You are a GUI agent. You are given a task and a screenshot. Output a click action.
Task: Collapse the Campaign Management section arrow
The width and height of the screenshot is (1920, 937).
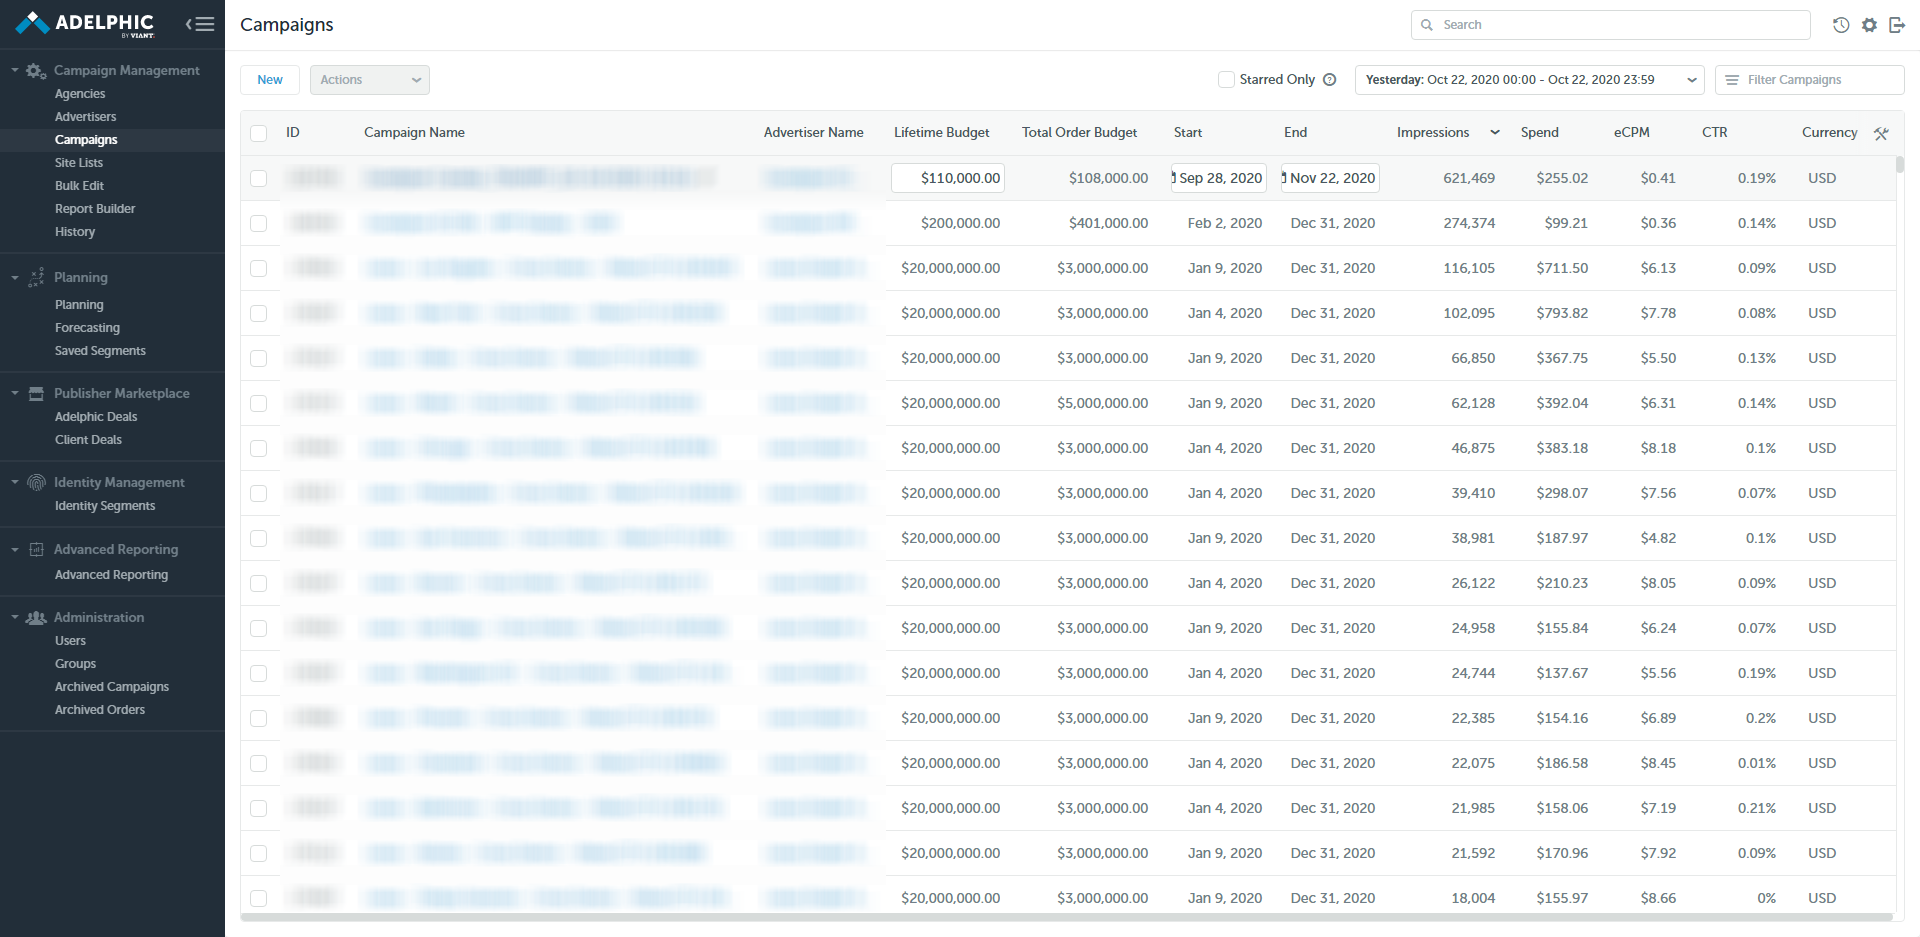(x=15, y=70)
